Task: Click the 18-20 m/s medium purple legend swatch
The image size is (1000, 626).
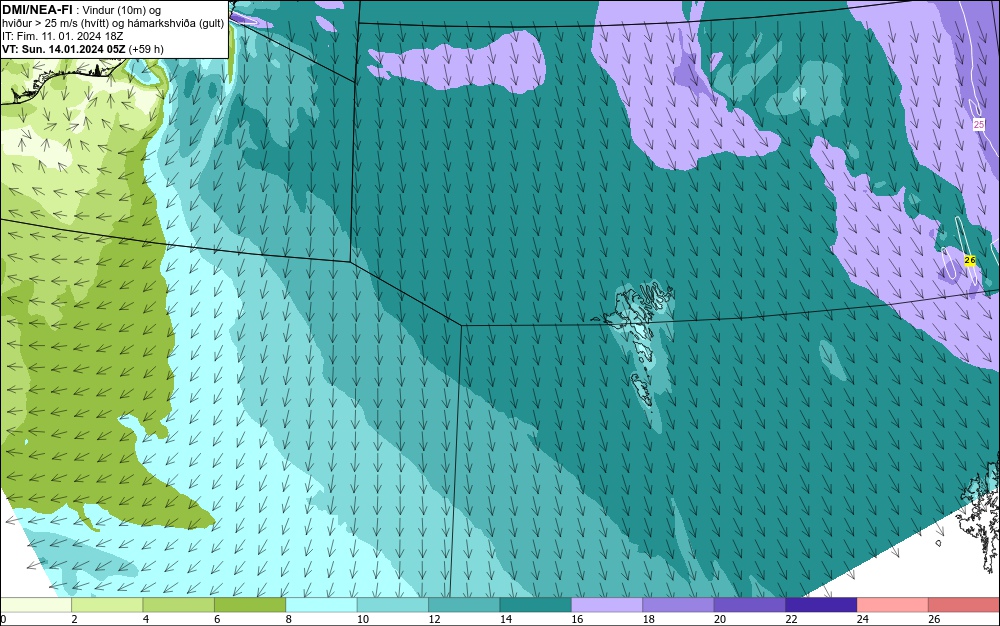Action: point(679,605)
